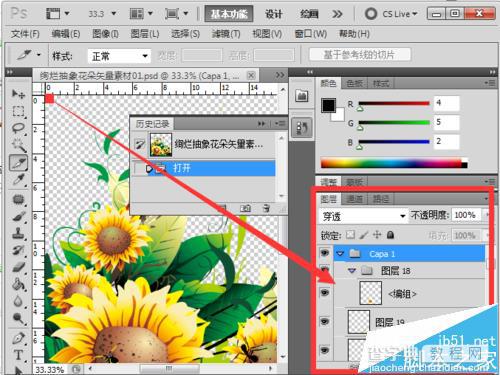Toggle visibility of layer below 图层 19
Viewport: 500px width, 375px height.
(x=325, y=350)
